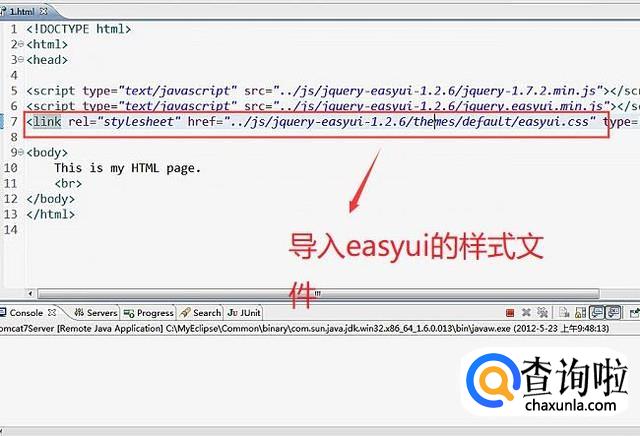Click the Remove All Terminated Launches double-X icon
The width and height of the screenshot is (640, 436).
click(x=542, y=313)
